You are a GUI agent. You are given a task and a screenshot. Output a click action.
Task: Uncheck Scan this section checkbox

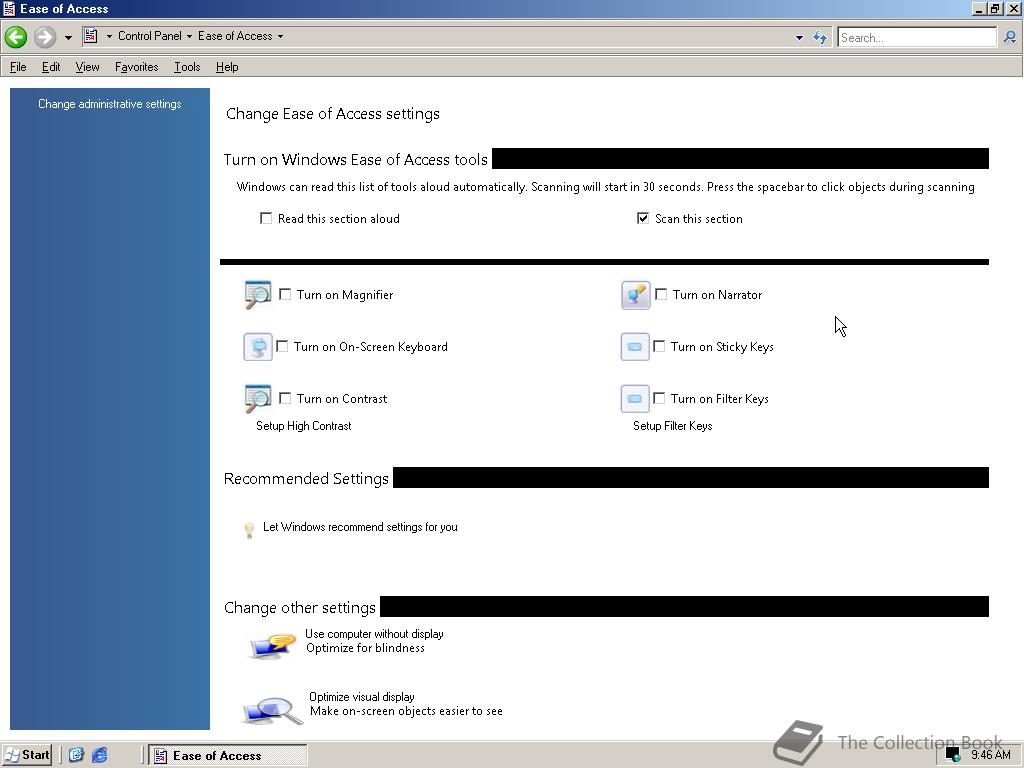click(x=643, y=218)
